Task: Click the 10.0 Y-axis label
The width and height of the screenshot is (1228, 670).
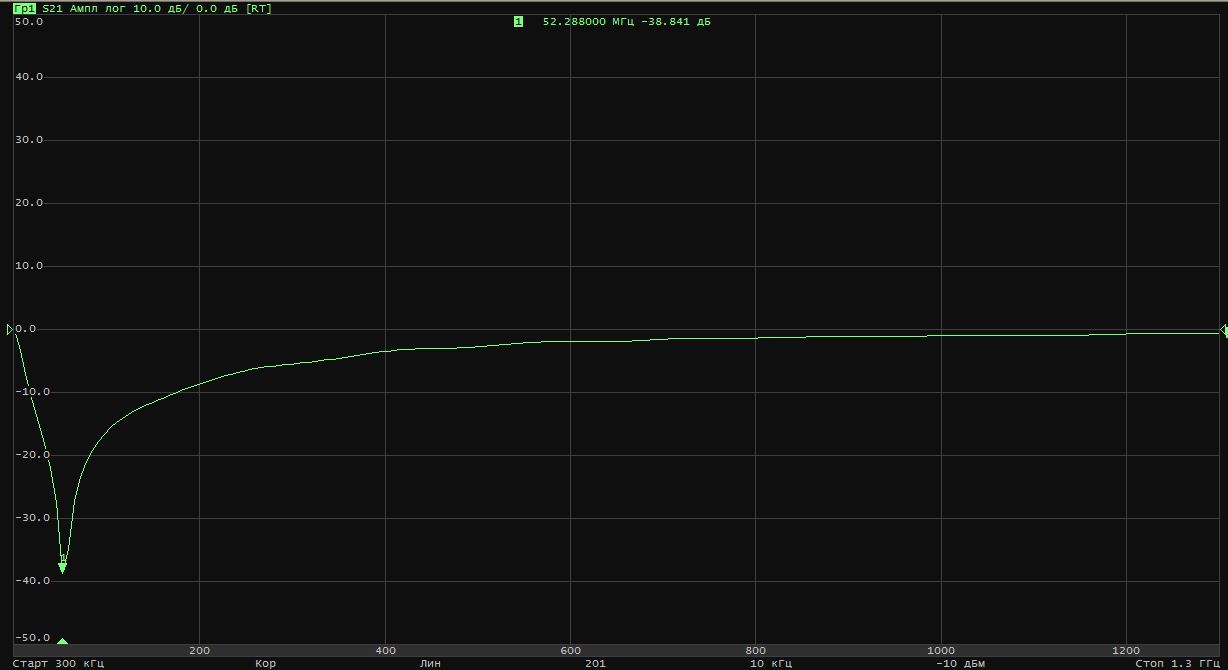Action: click(28, 266)
